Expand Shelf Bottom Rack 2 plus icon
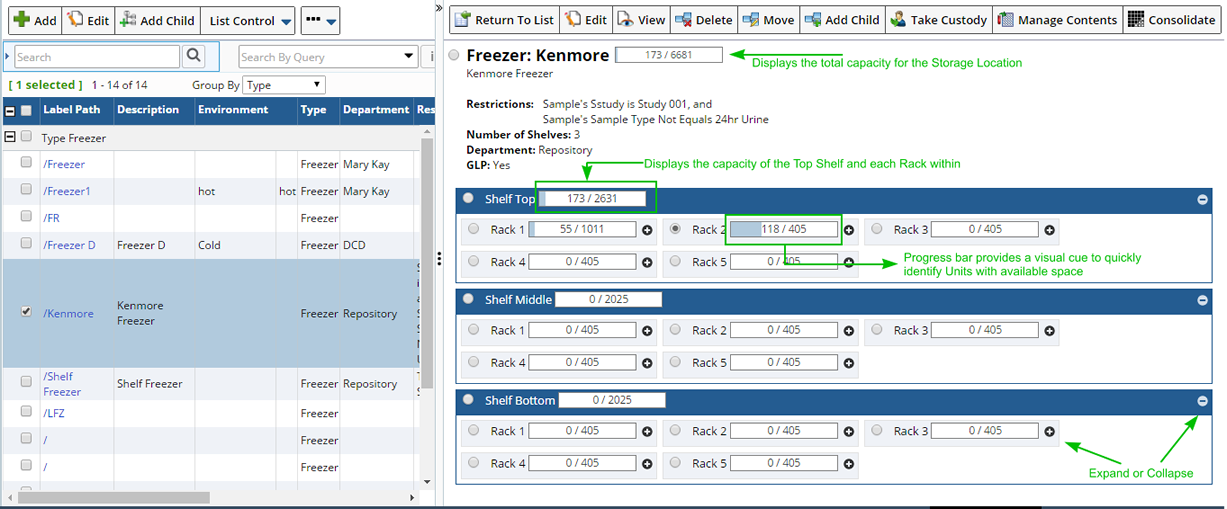Viewport: 1227px width, 509px height. coord(849,431)
